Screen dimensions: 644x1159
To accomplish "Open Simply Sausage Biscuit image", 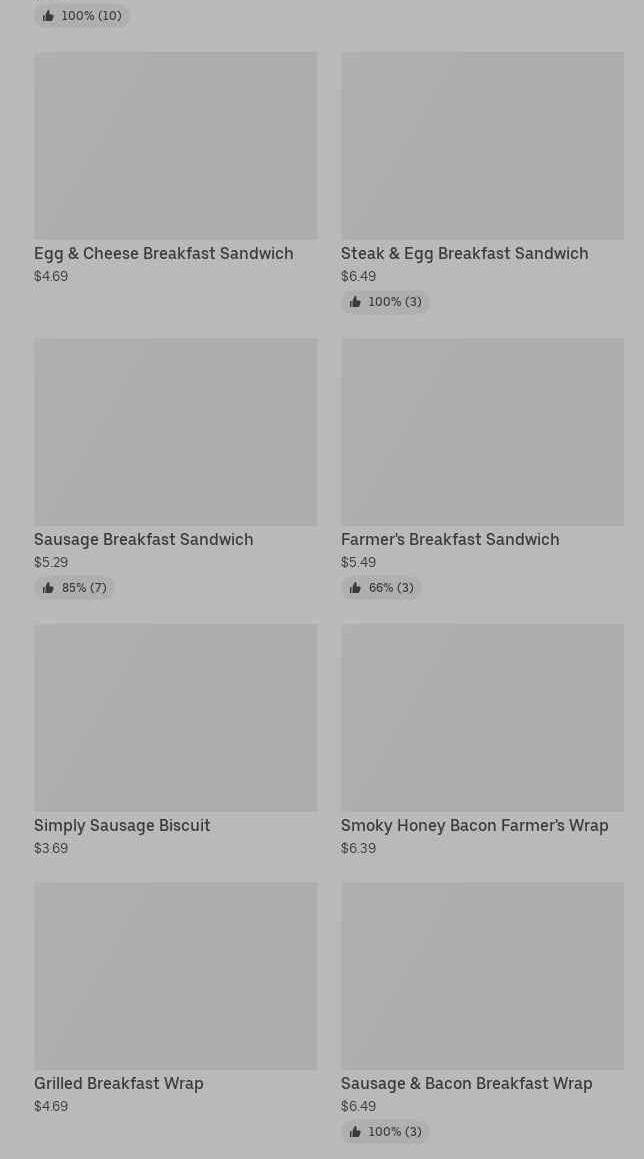I will [x=175, y=718].
